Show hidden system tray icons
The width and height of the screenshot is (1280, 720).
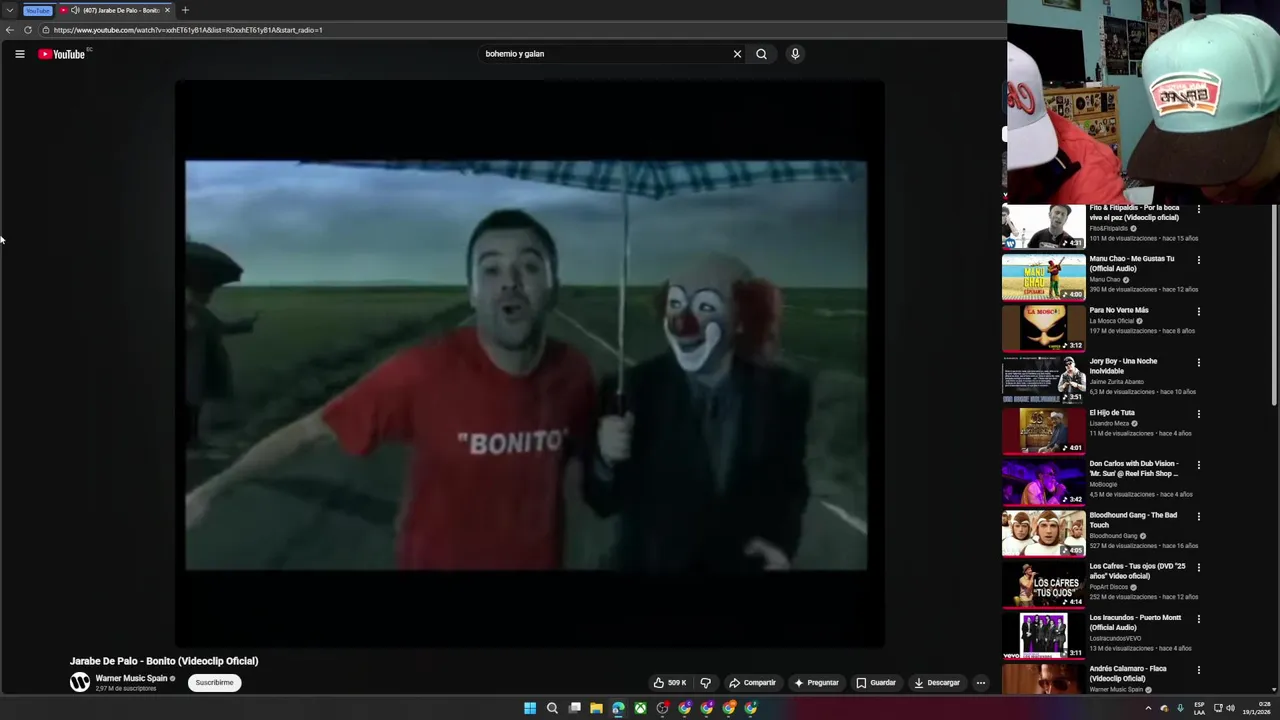pos(1148,708)
